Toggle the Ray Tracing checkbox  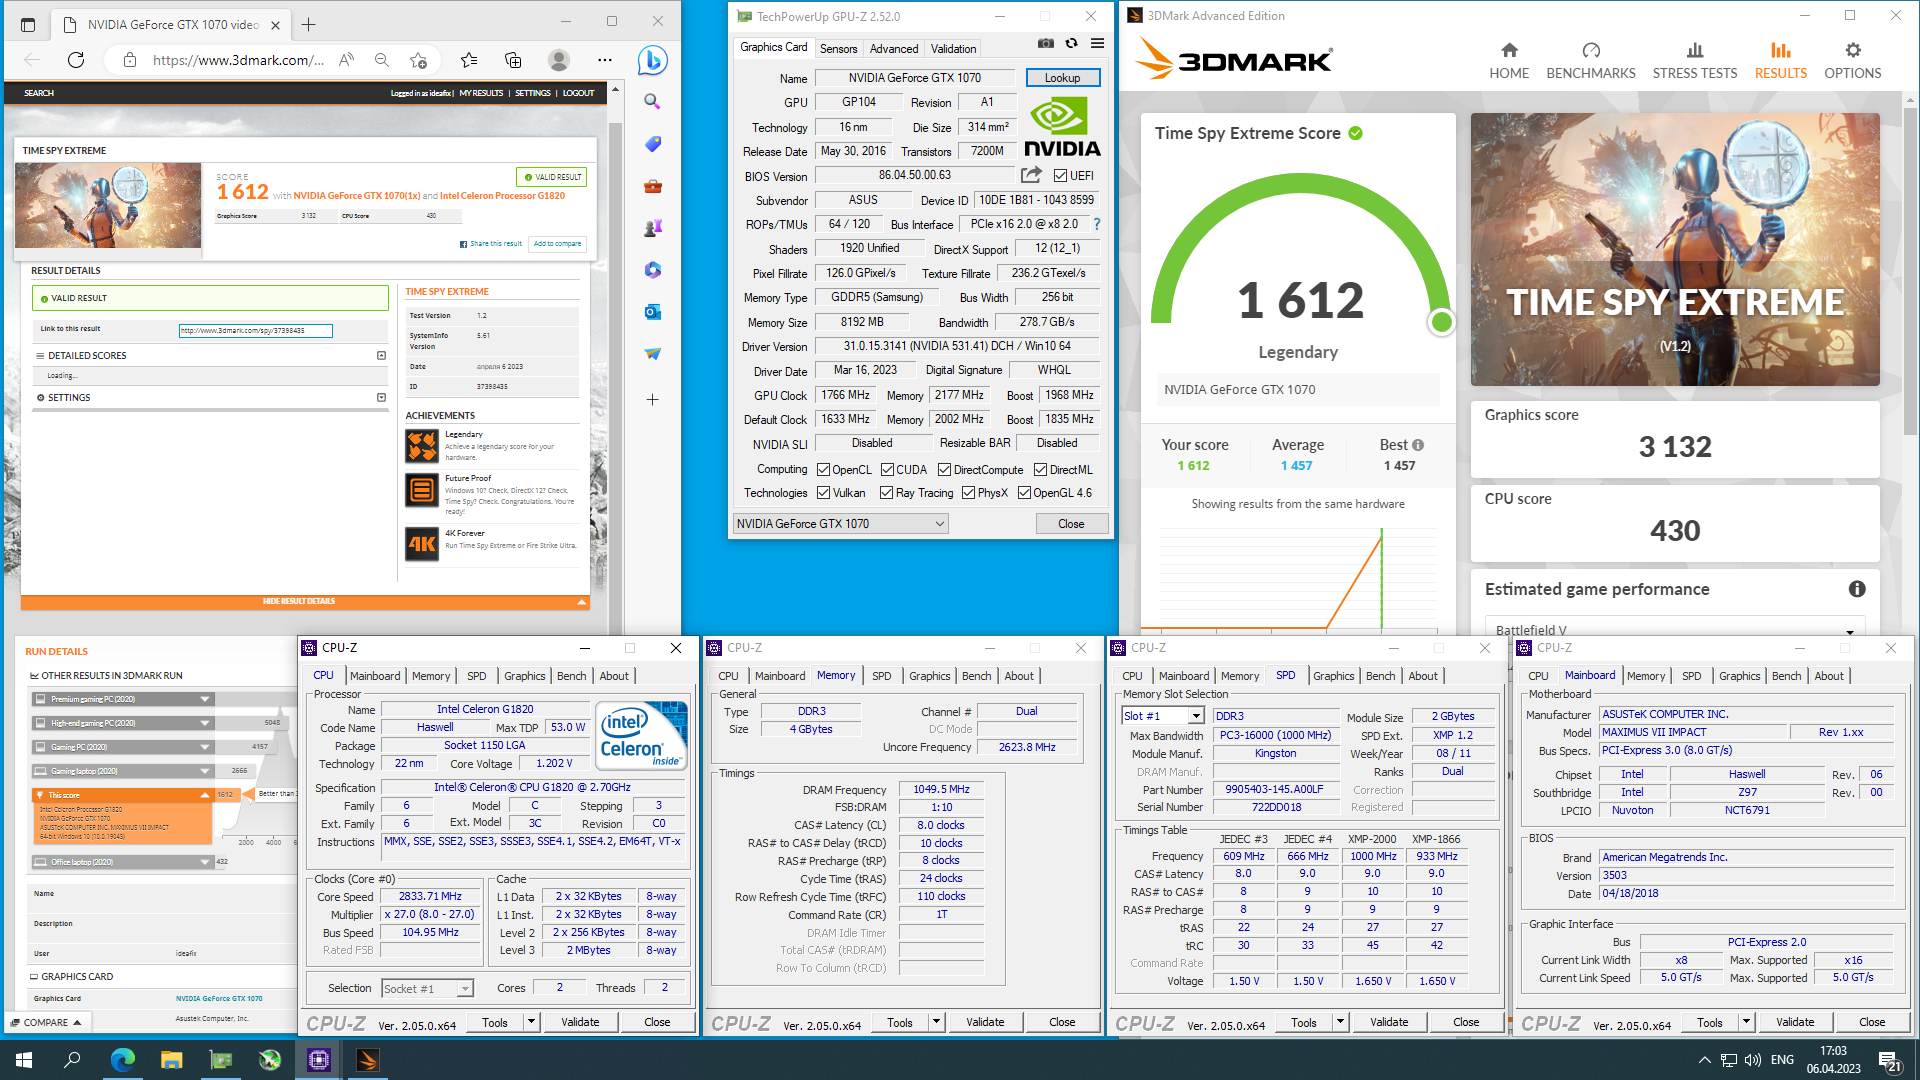coord(886,492)
